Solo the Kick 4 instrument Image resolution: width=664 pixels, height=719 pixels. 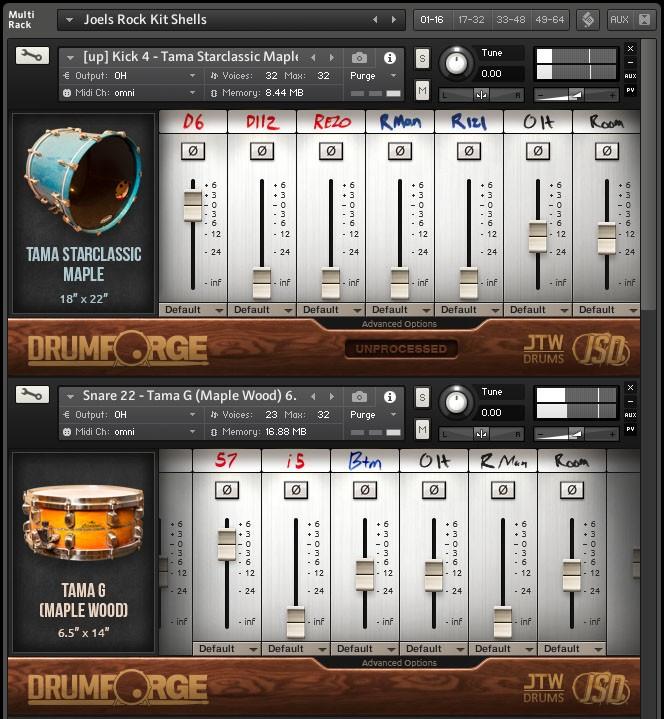(x=422, y=59)
